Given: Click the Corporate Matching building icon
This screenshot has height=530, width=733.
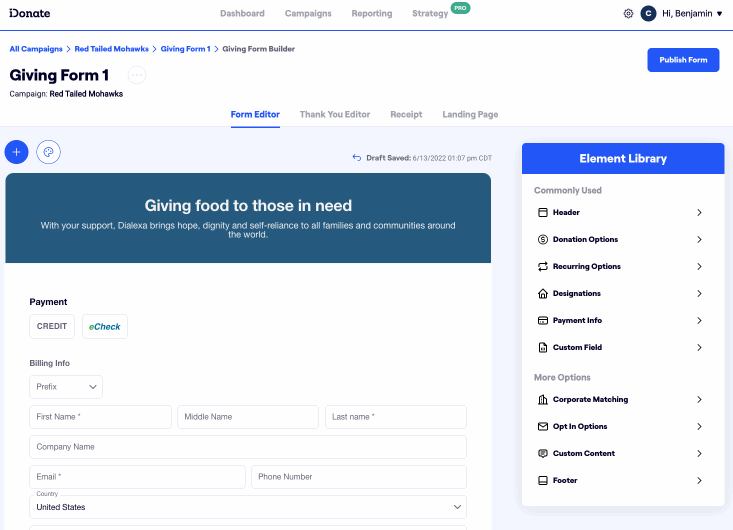Looking at the screenshot, I should (543, 400).
